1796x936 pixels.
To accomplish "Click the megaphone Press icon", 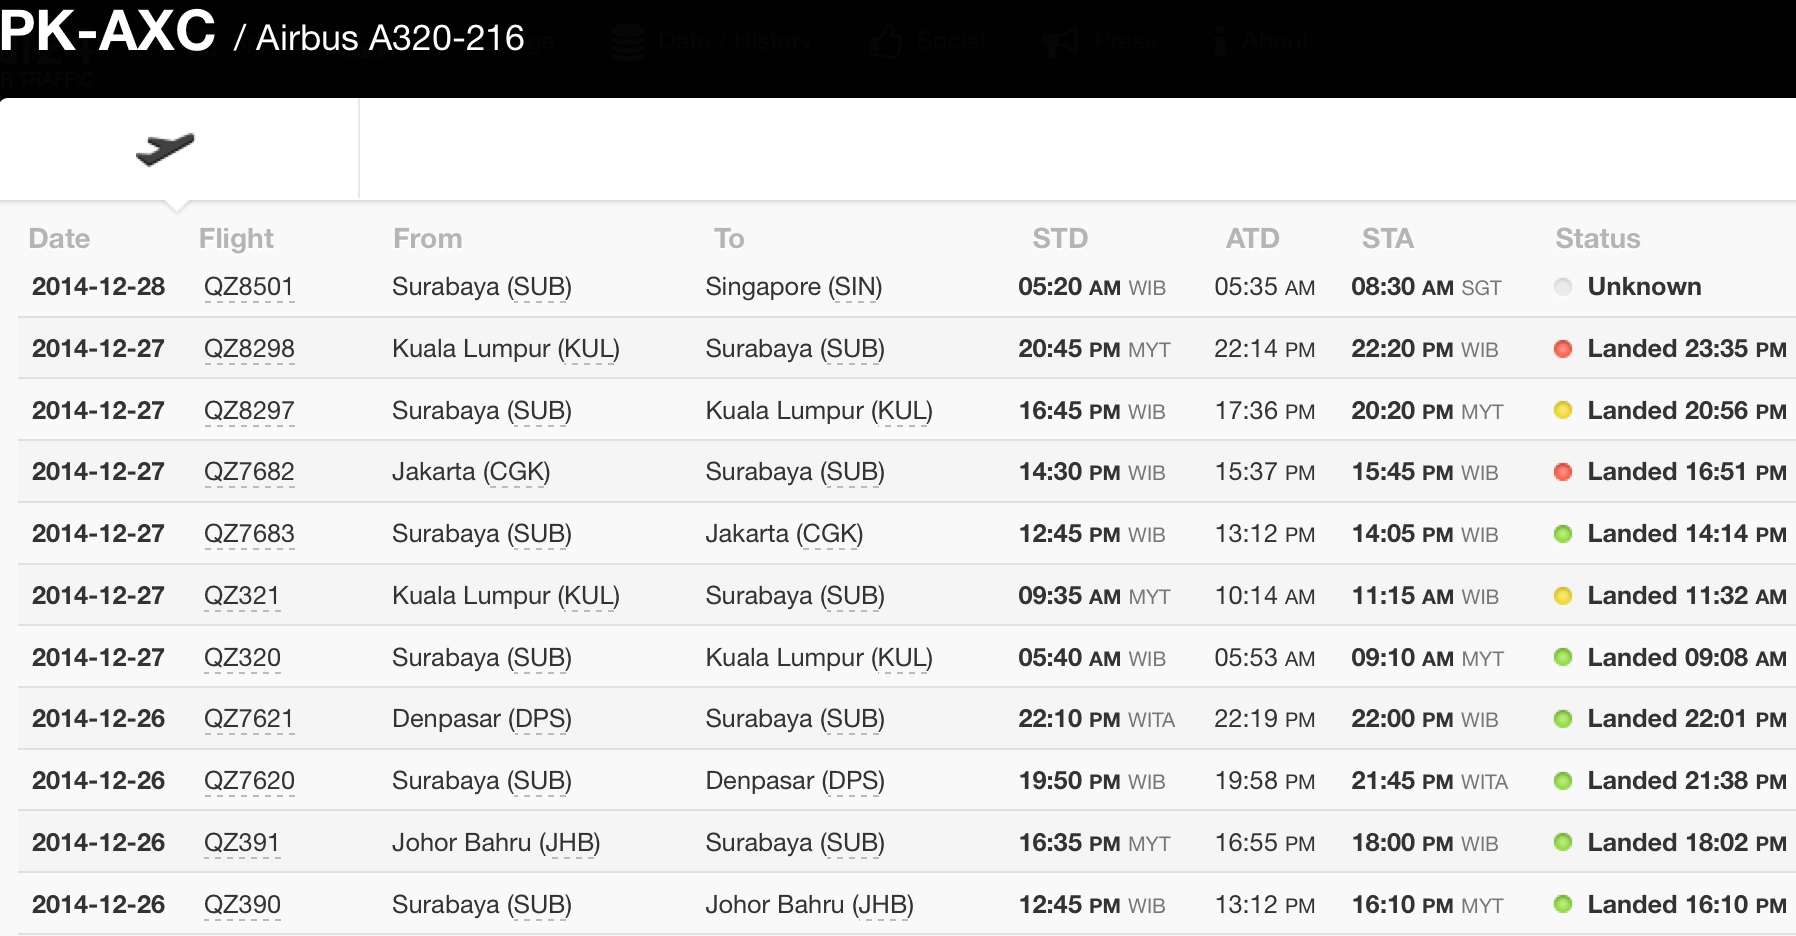I will (1061, 42).
